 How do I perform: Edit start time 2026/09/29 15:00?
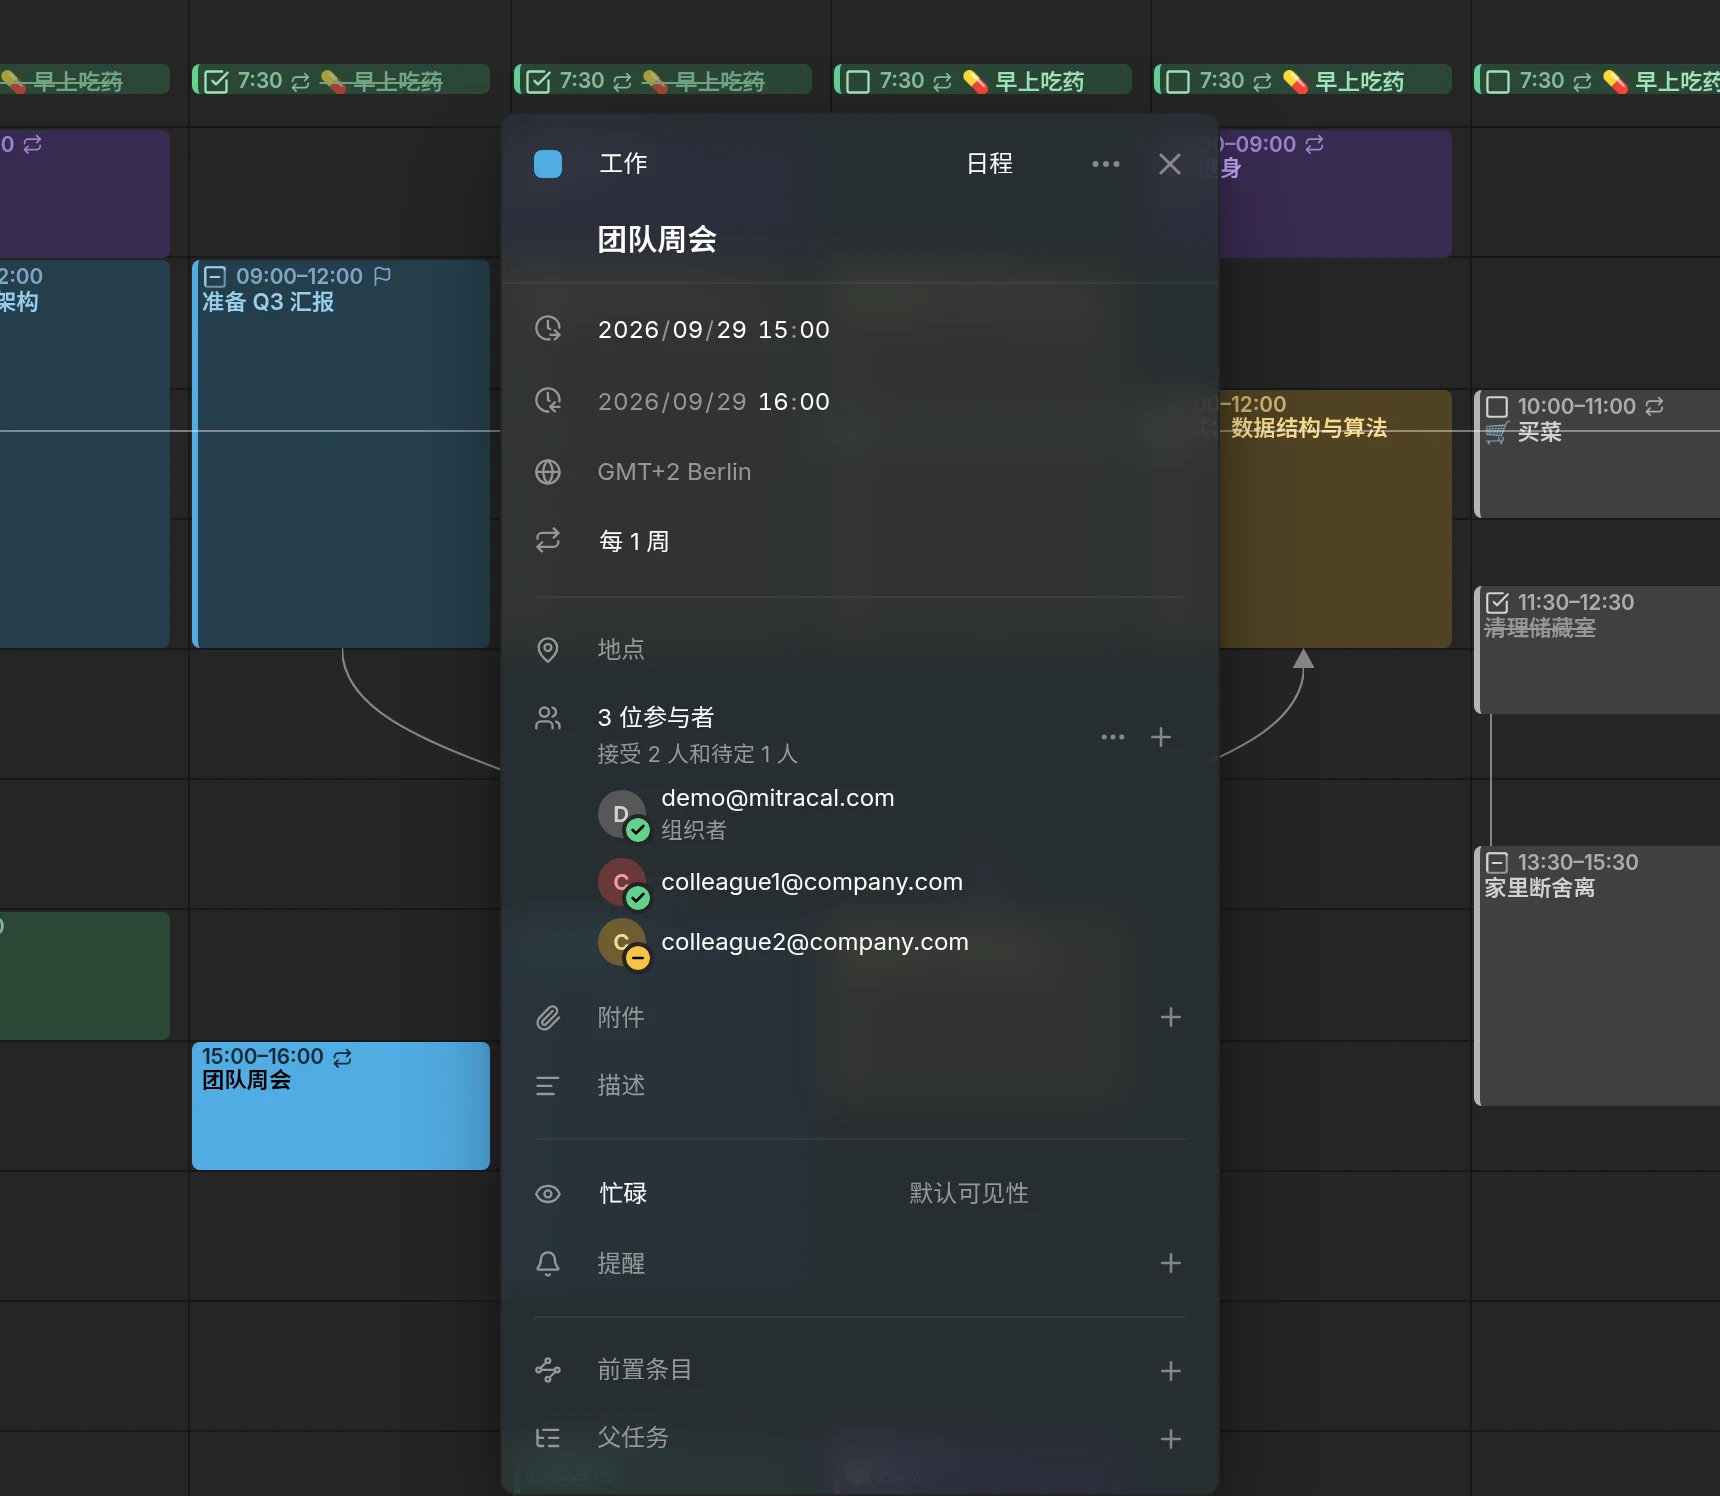714,329
